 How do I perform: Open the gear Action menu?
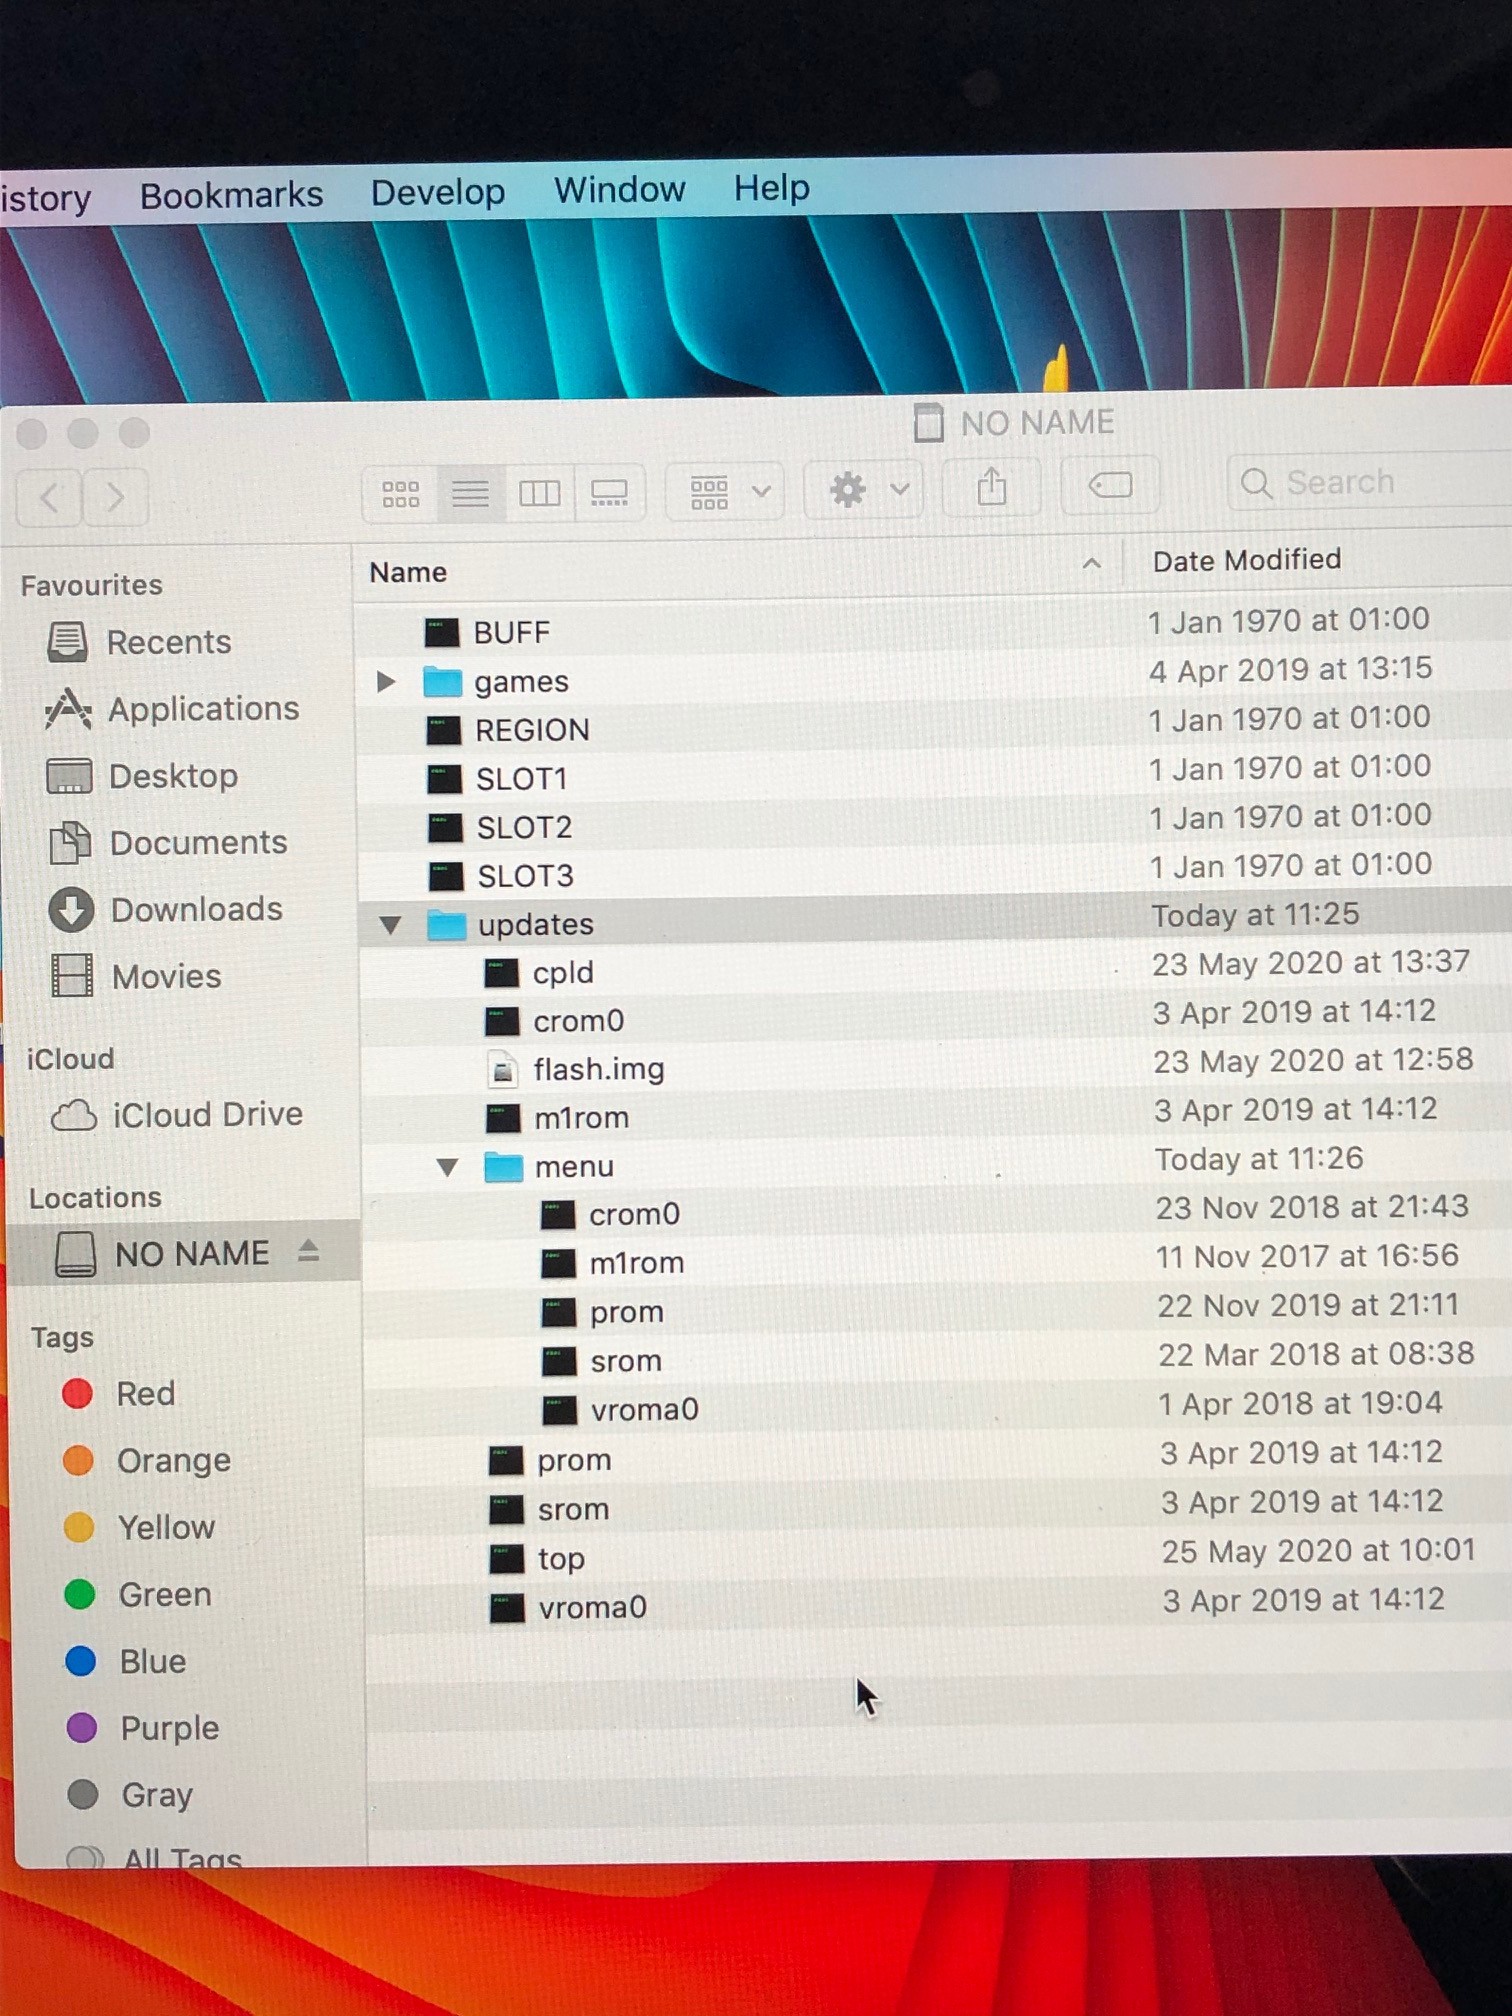(x=866, y=489)
